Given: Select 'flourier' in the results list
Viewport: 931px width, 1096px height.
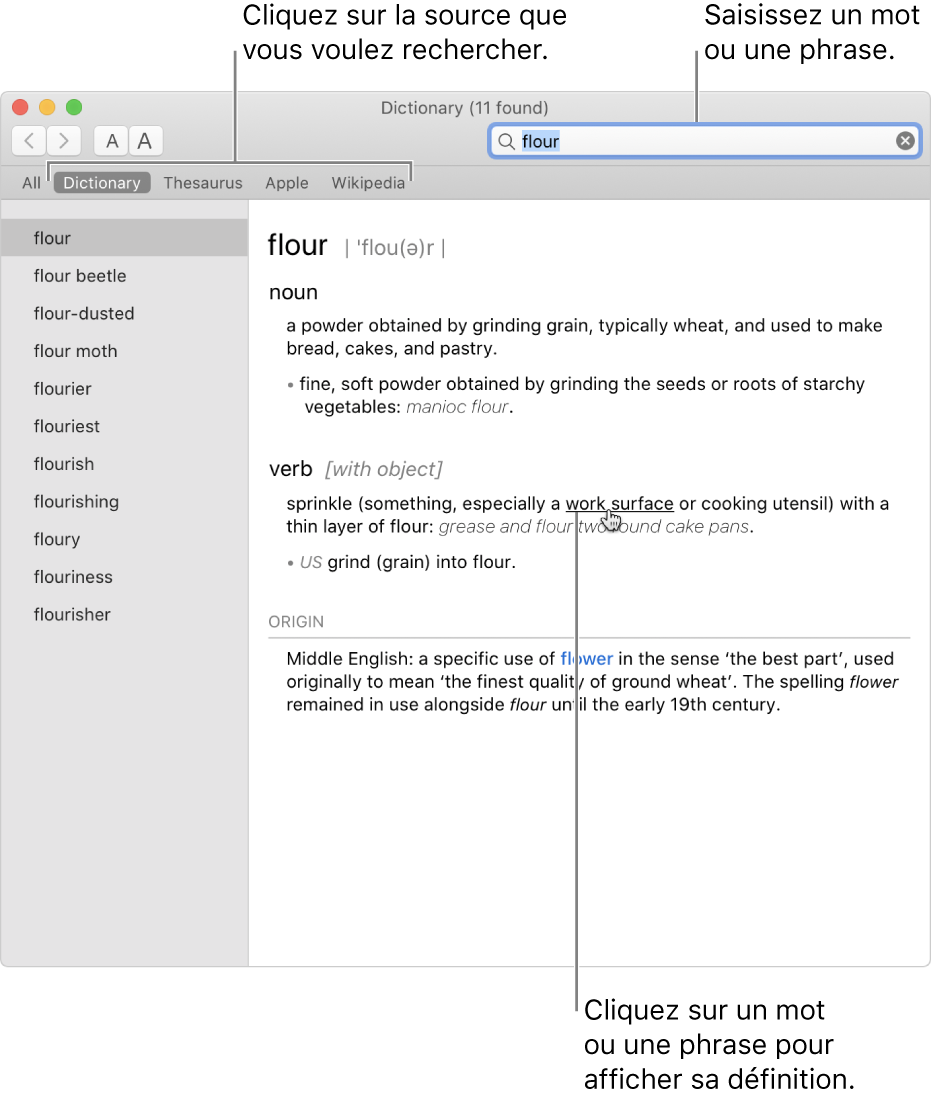Looking at the screenshot, I should click(124, 389).
